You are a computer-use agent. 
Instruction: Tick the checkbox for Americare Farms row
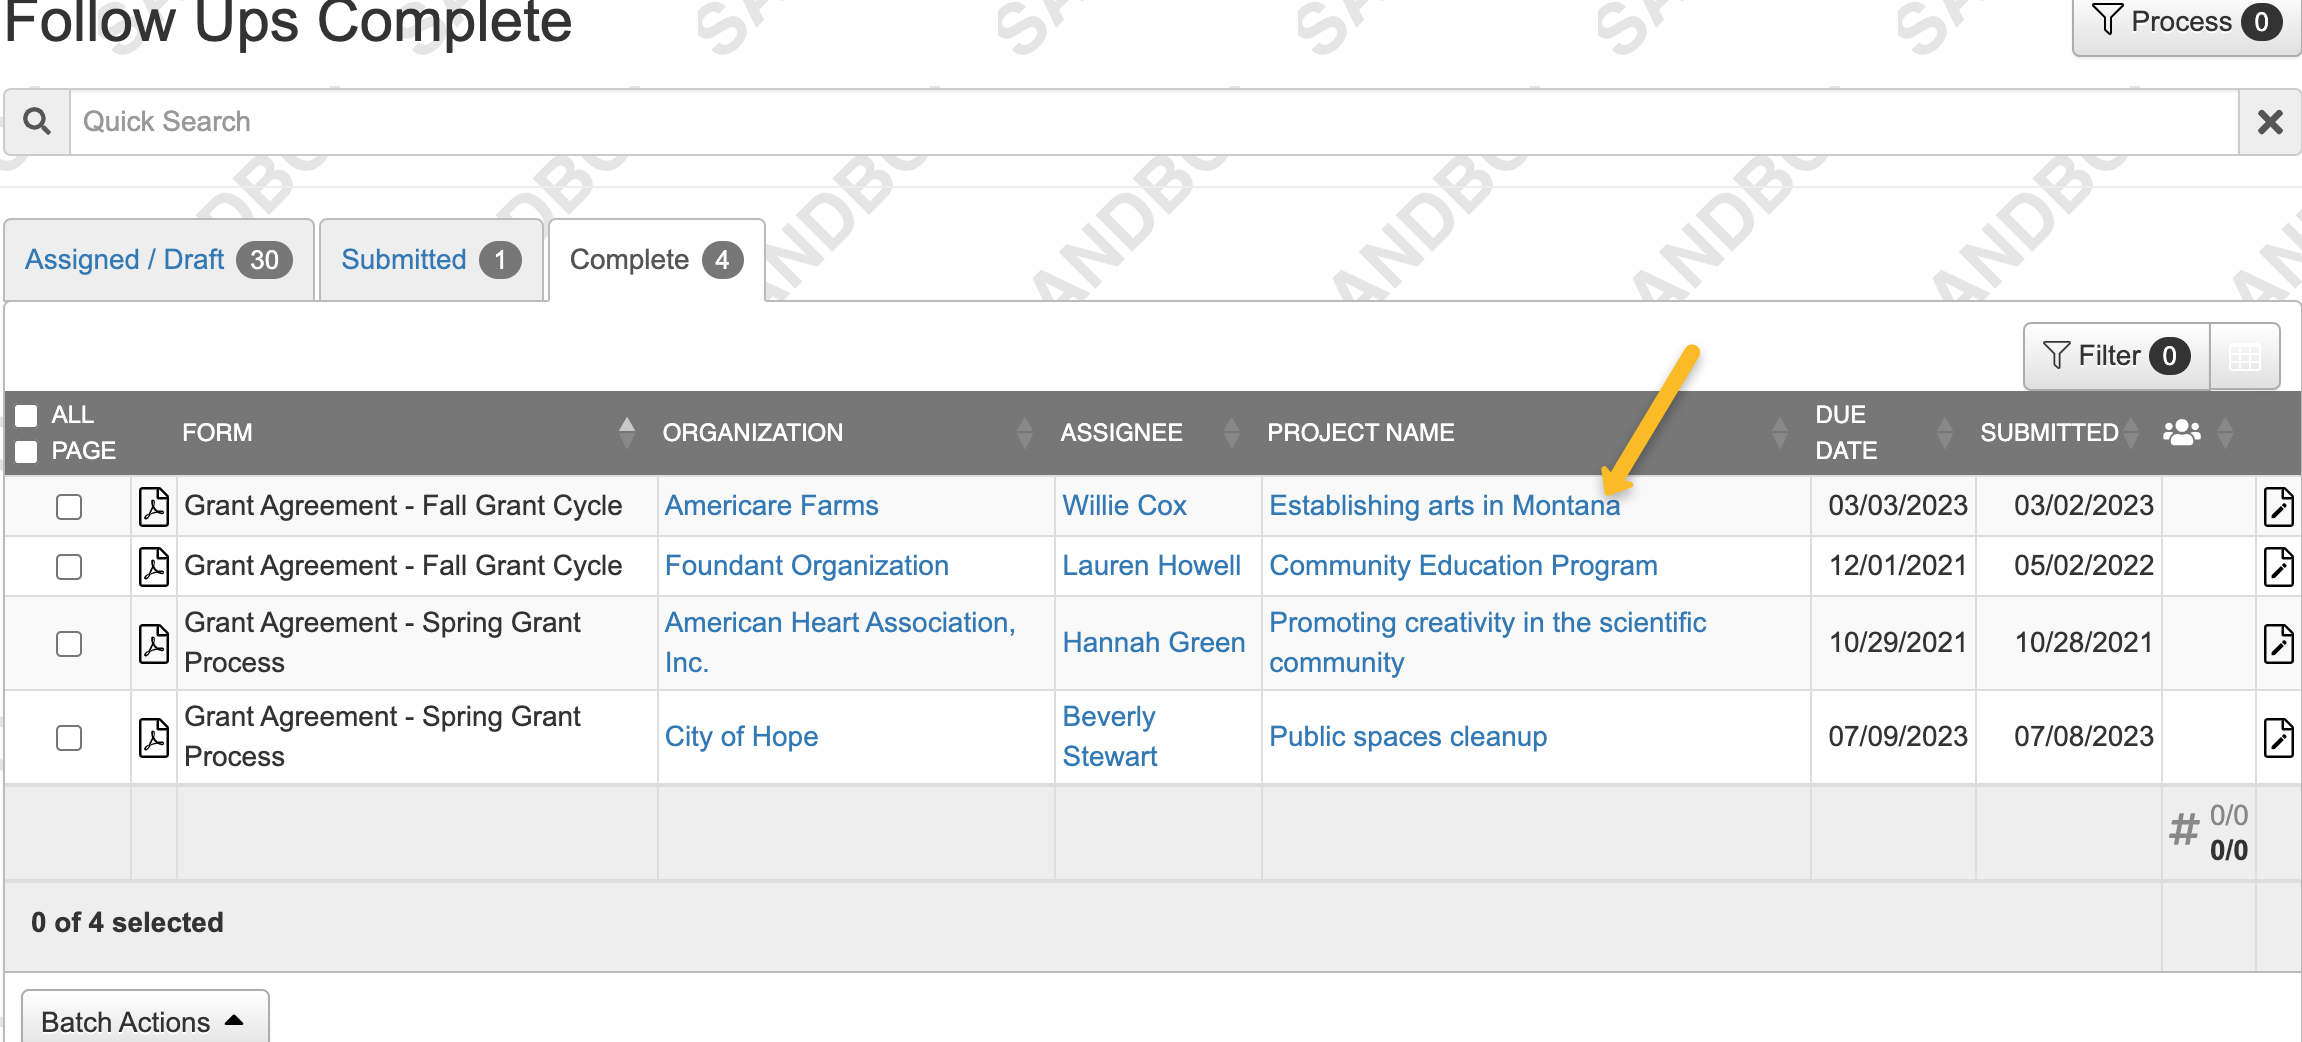pyautogui.click(x=69, y=507)
